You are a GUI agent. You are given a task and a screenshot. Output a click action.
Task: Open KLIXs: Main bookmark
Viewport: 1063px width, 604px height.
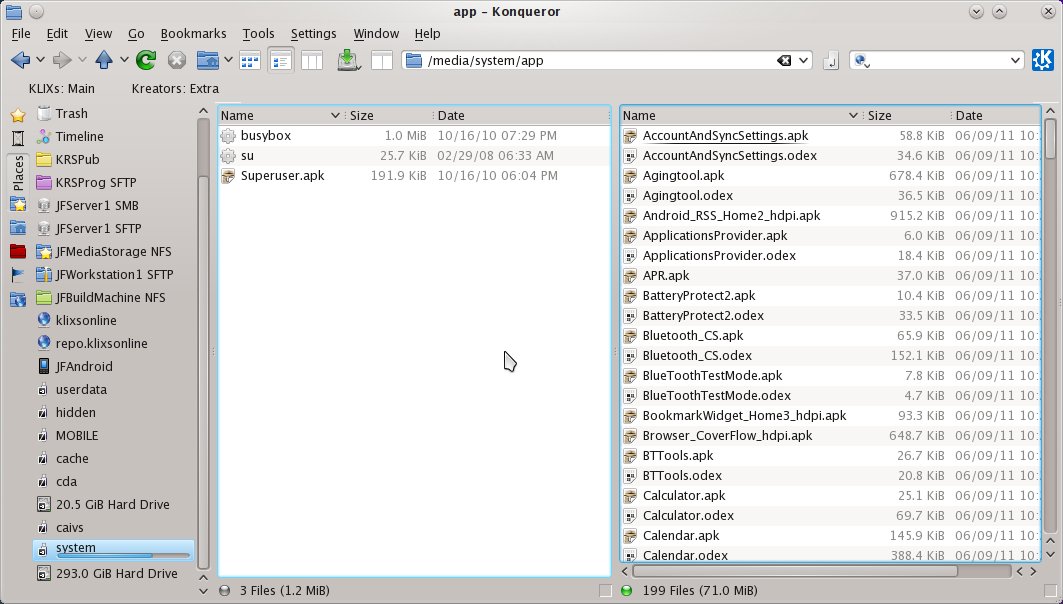coord(62,89)
